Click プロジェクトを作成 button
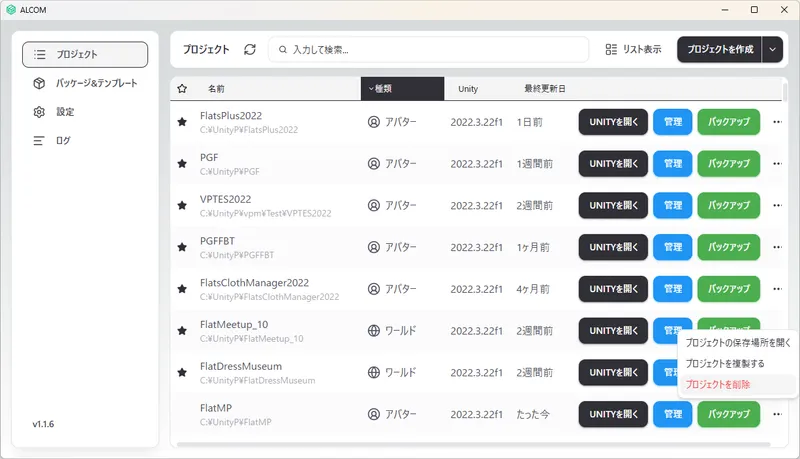The image size is (800, 459). [719, 49]
